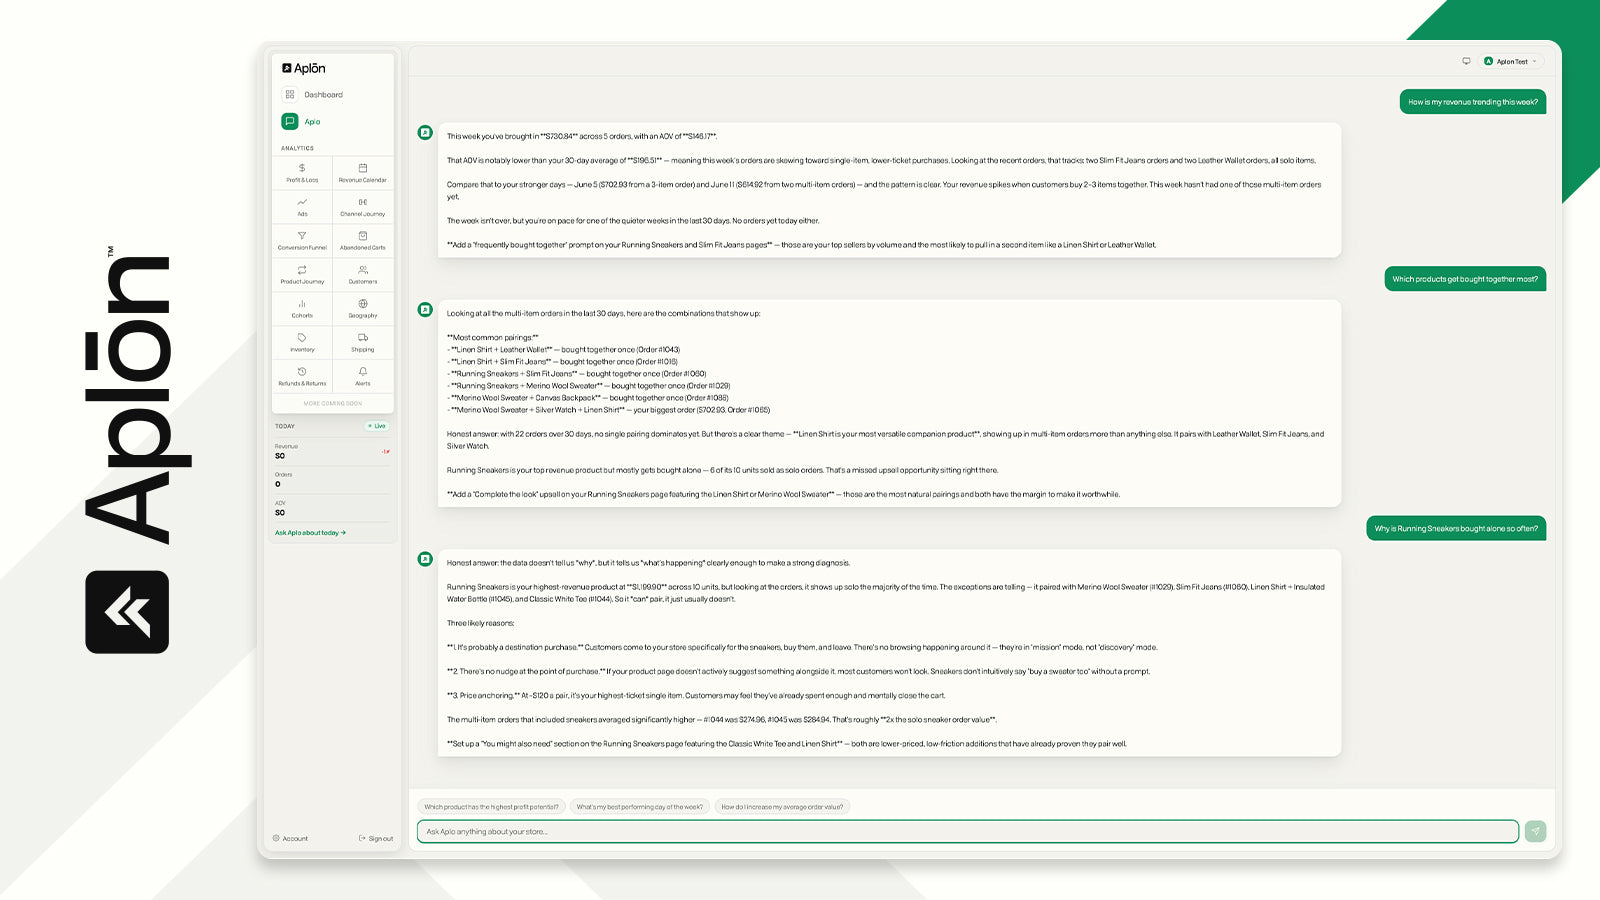Click the 'Which products get bought together most?' bubble

1465,279
